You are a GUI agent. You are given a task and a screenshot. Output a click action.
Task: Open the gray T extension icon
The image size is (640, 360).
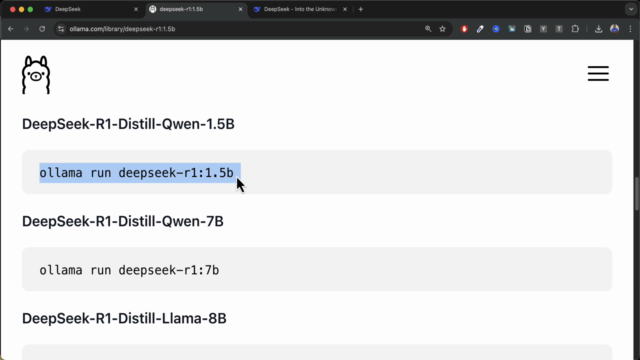coord(559,29)
